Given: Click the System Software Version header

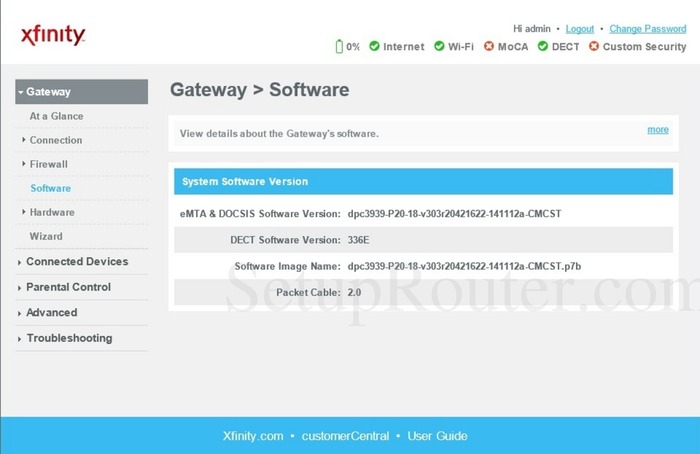Looking at the screenshot, I should click(423, 181).
